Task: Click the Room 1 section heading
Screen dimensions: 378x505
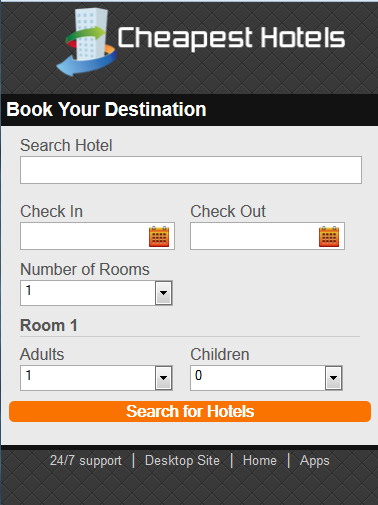Action: (x=49, y=325)
